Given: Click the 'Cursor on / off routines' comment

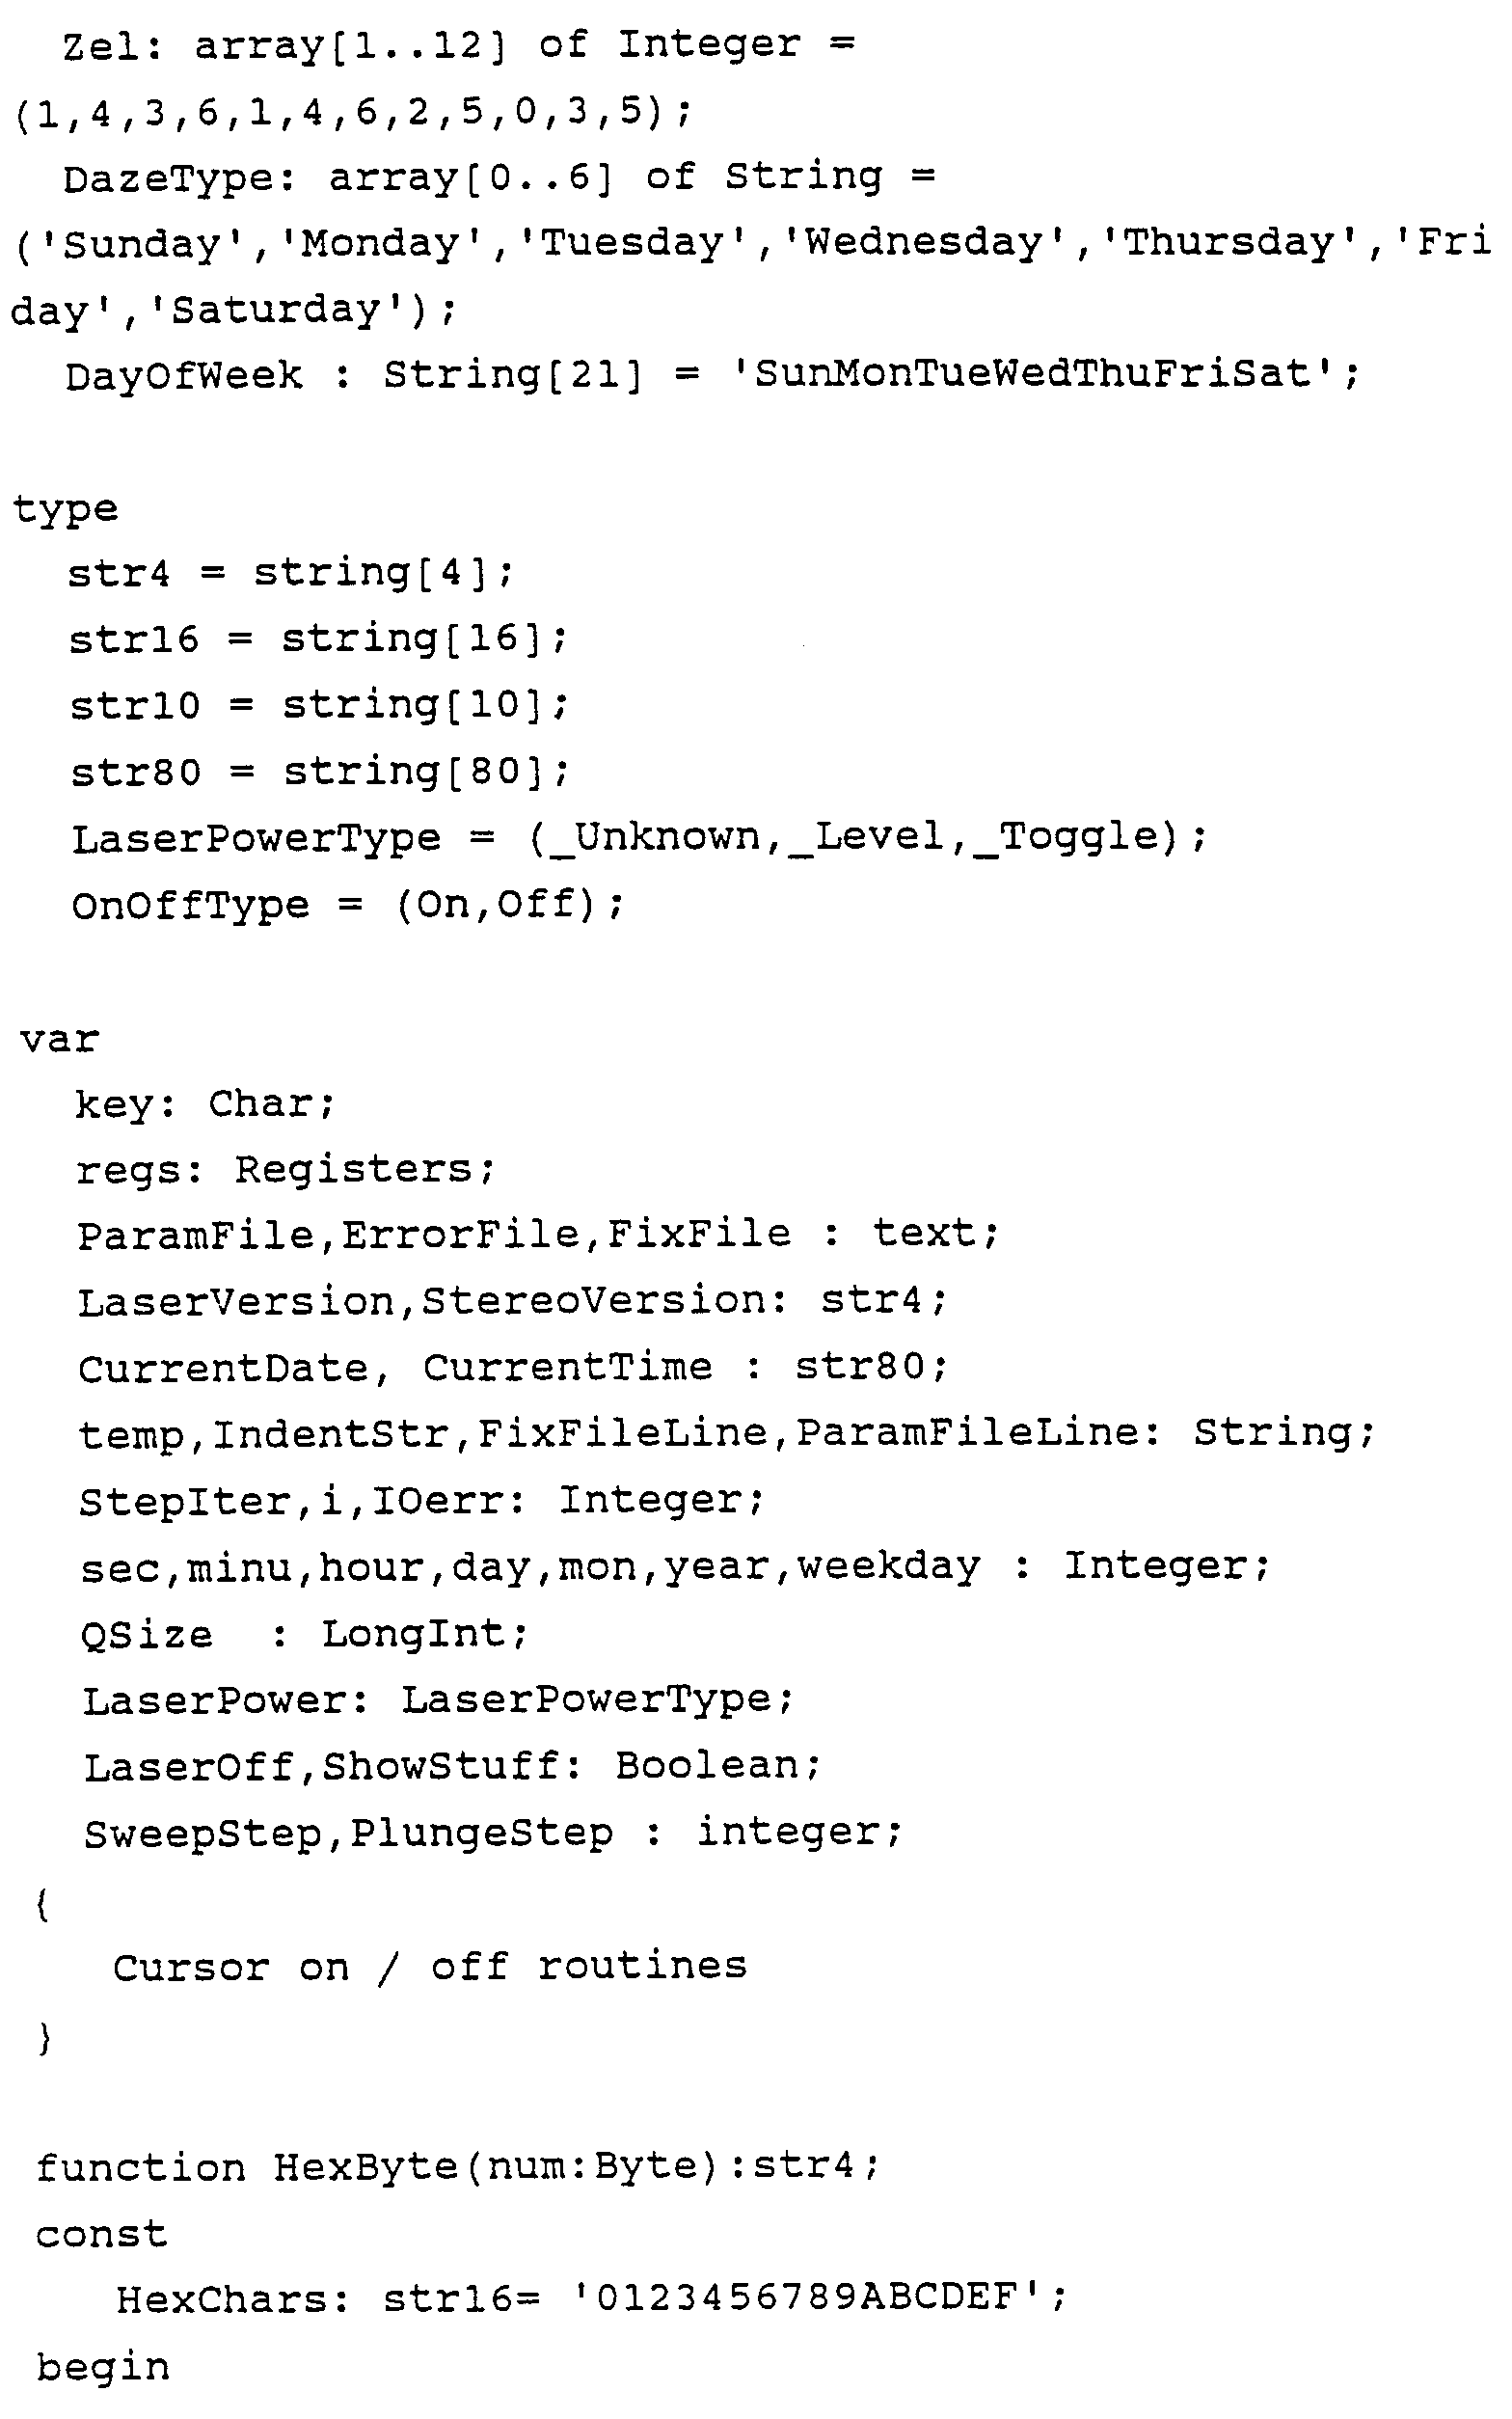Looking at the screenshot, I should click(x=429, y=1967).
